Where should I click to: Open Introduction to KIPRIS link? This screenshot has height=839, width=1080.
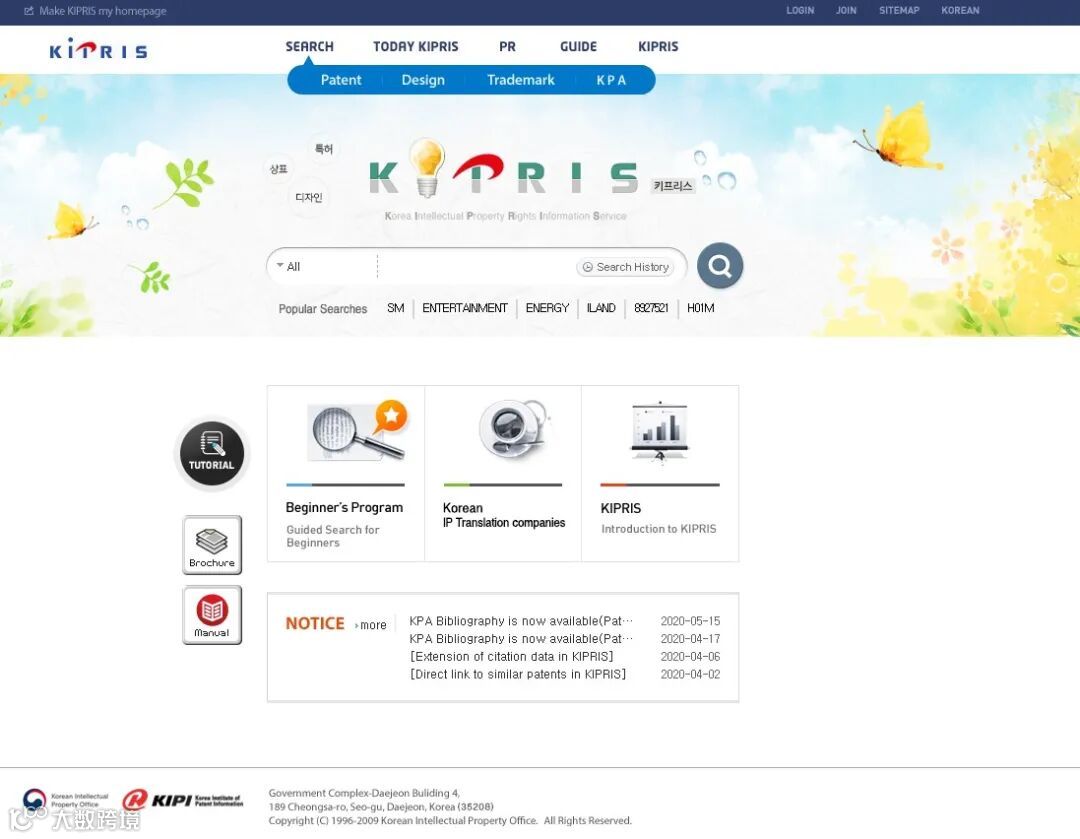point(658,529)
